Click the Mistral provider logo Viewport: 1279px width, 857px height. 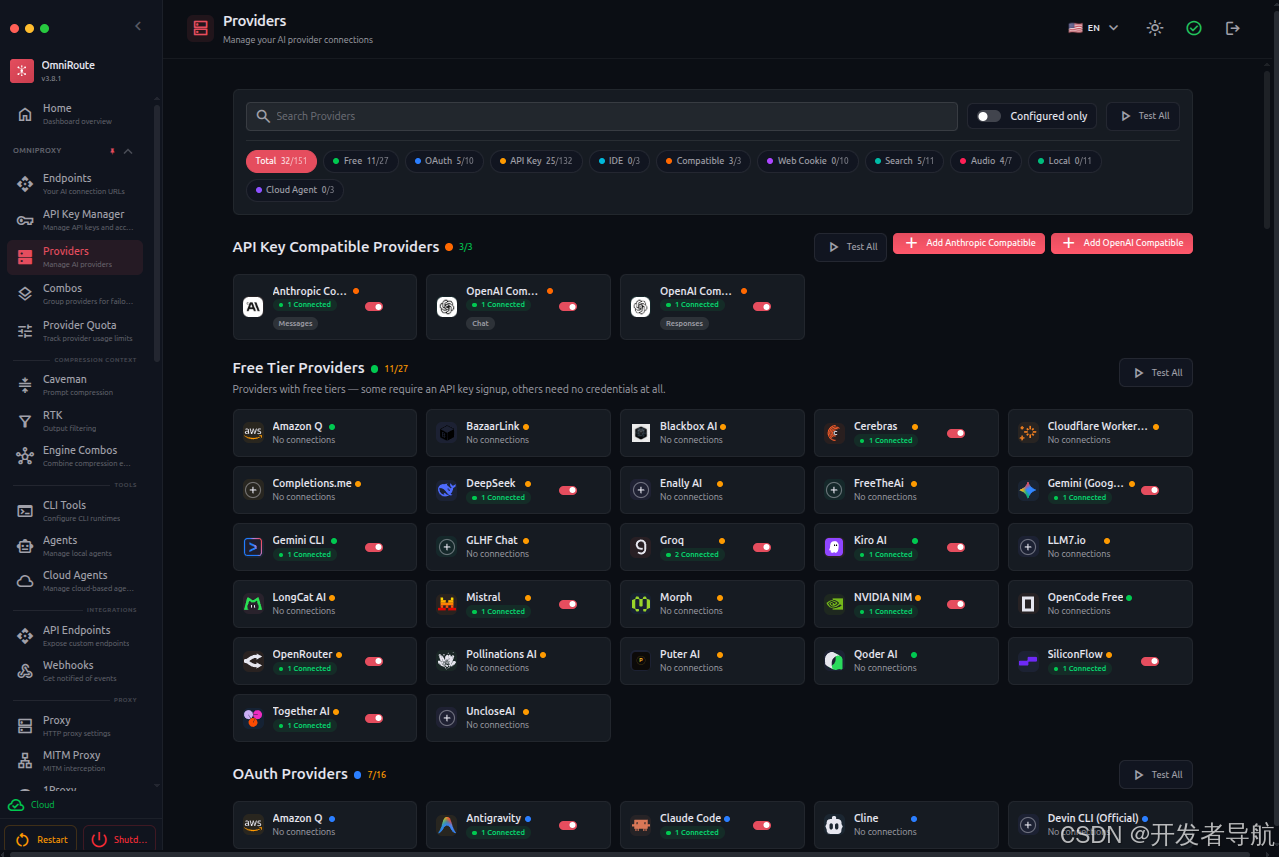[x=447, y=604]
